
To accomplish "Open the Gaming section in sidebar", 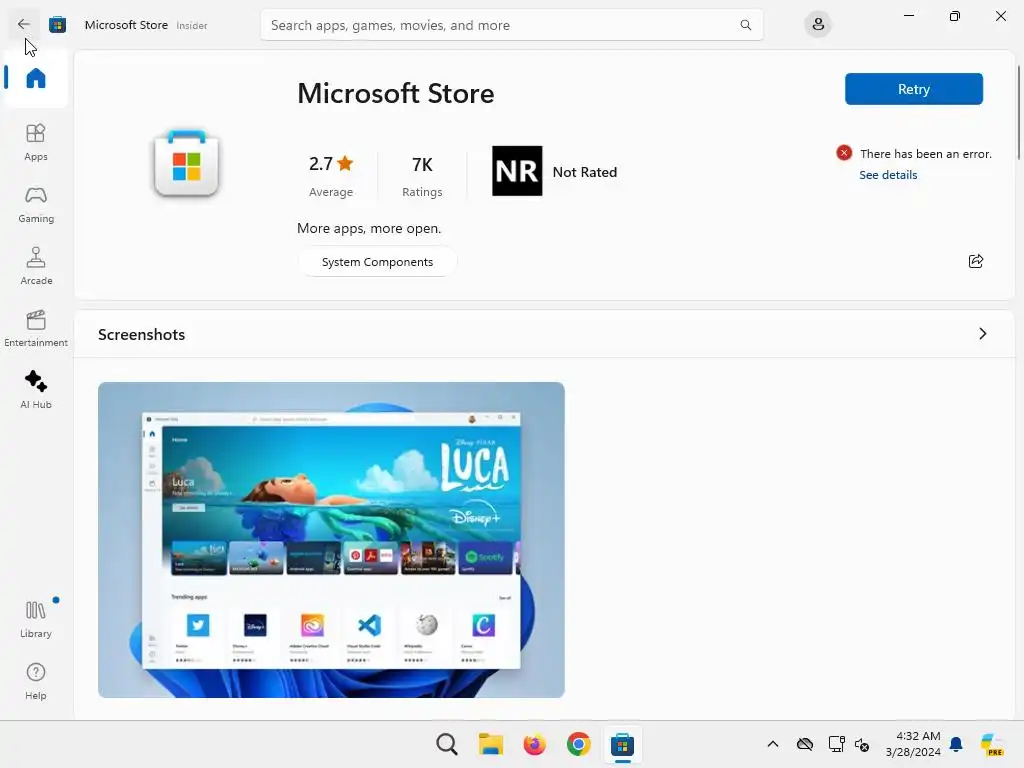I will coord(36,204).
